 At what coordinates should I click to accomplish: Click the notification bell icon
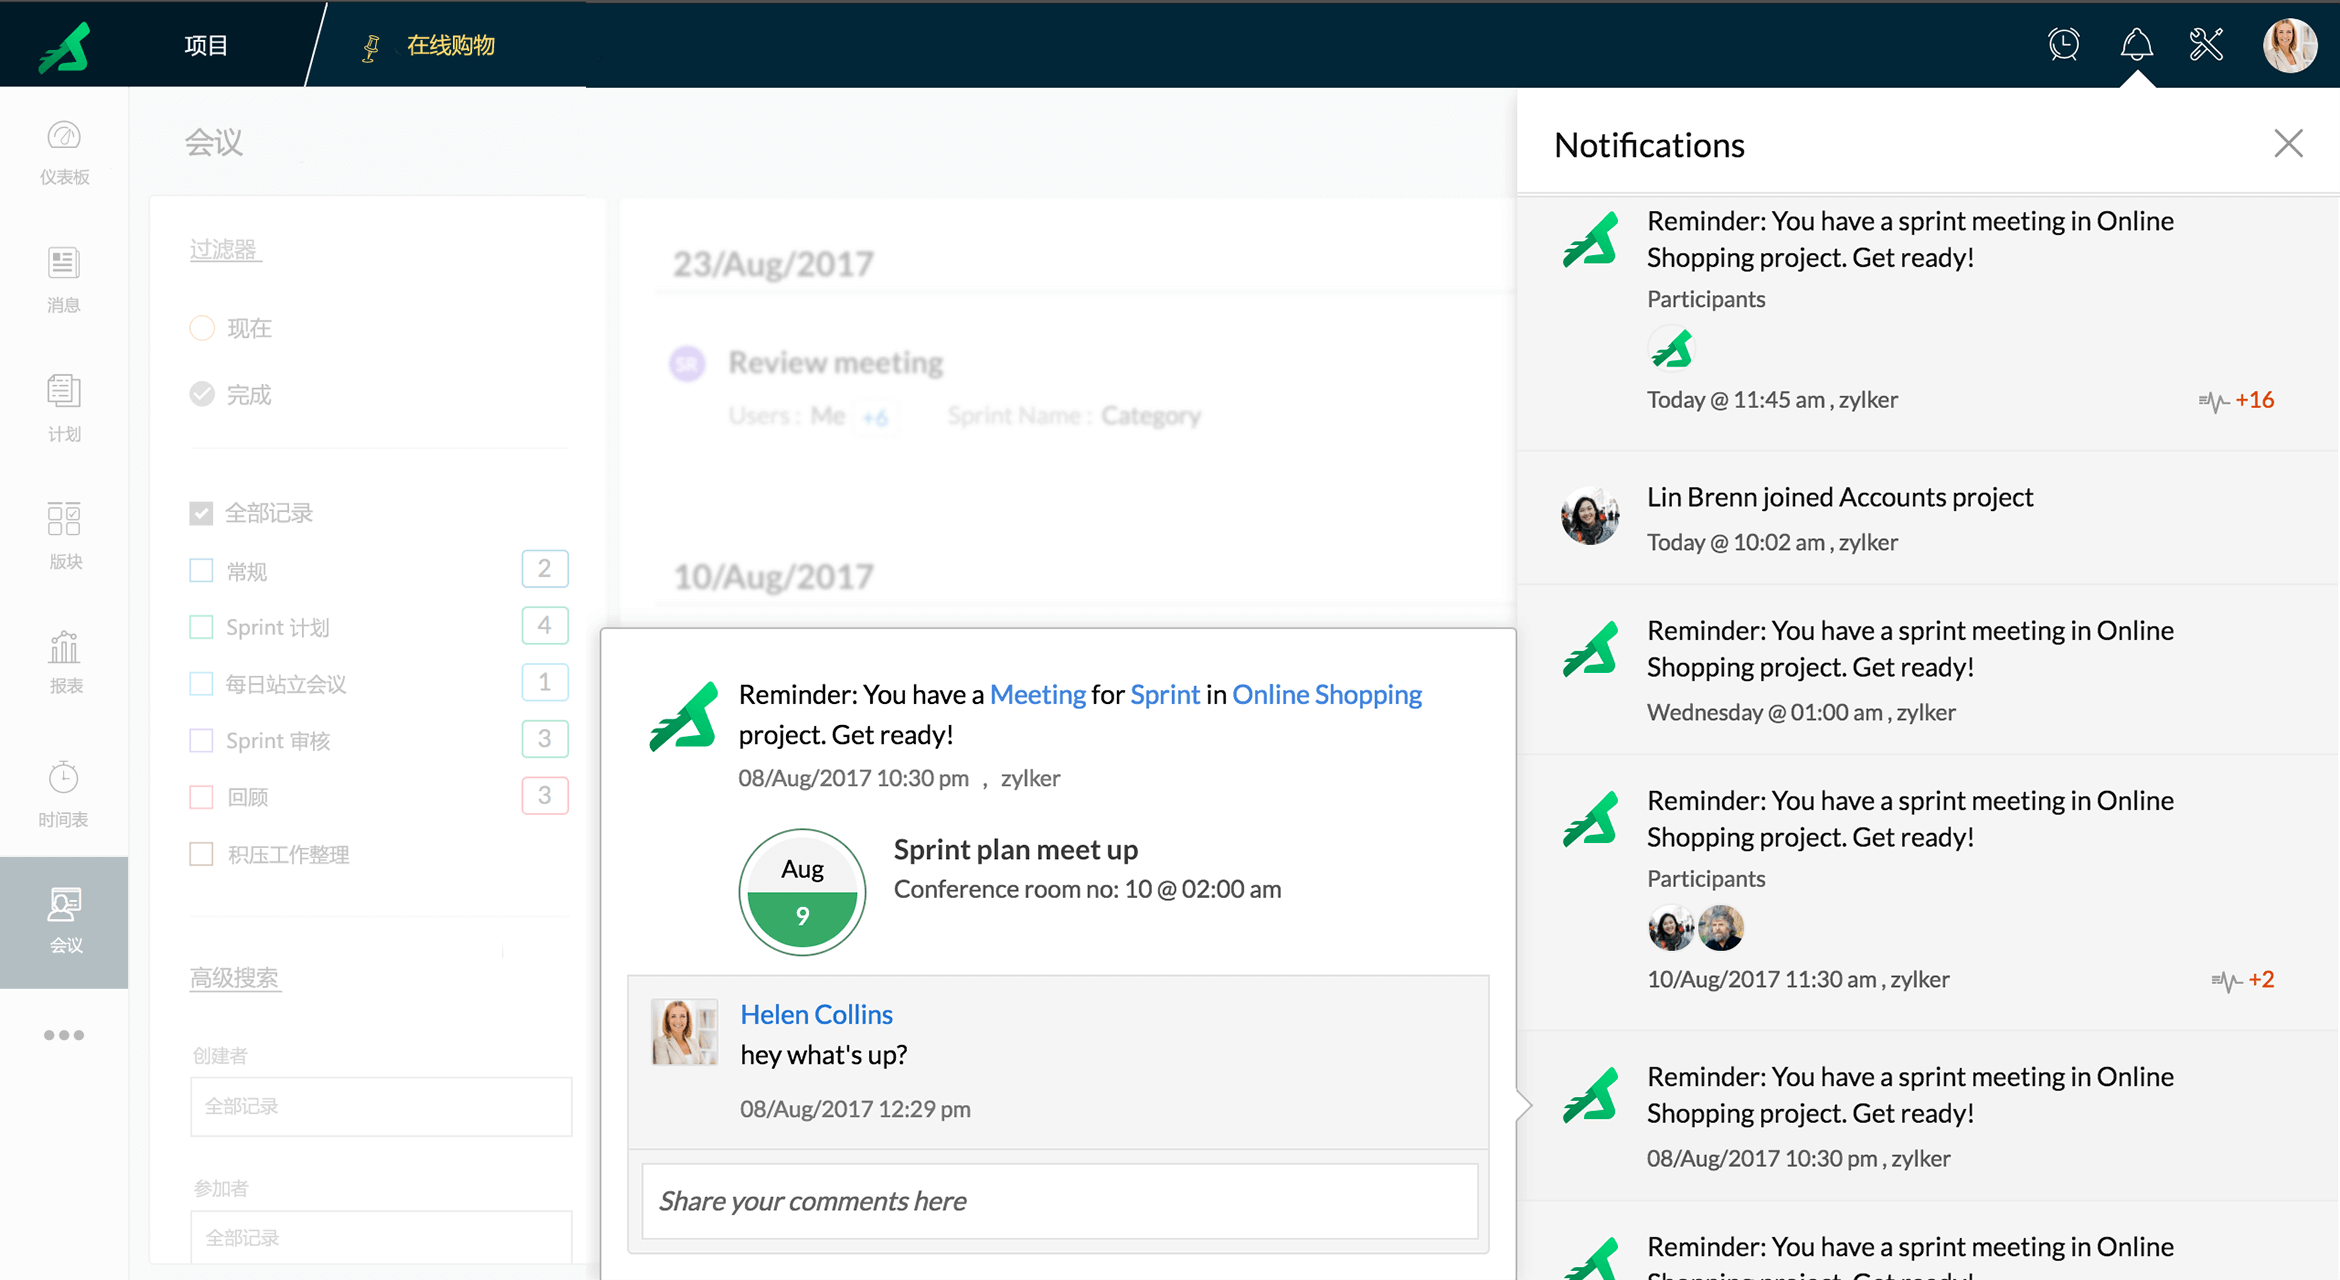click(2136, 45)
